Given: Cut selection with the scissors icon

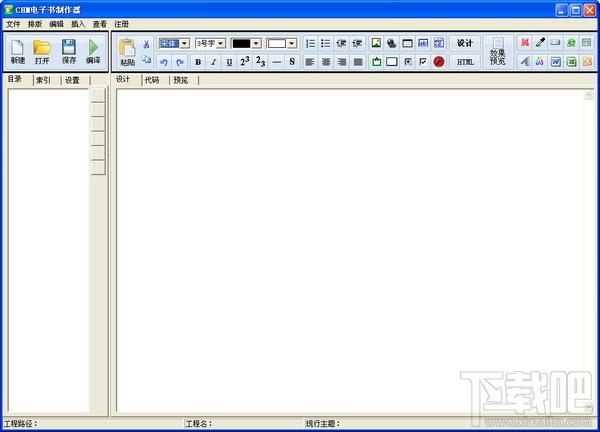Looking at the screenshot, I should [146, 44].
